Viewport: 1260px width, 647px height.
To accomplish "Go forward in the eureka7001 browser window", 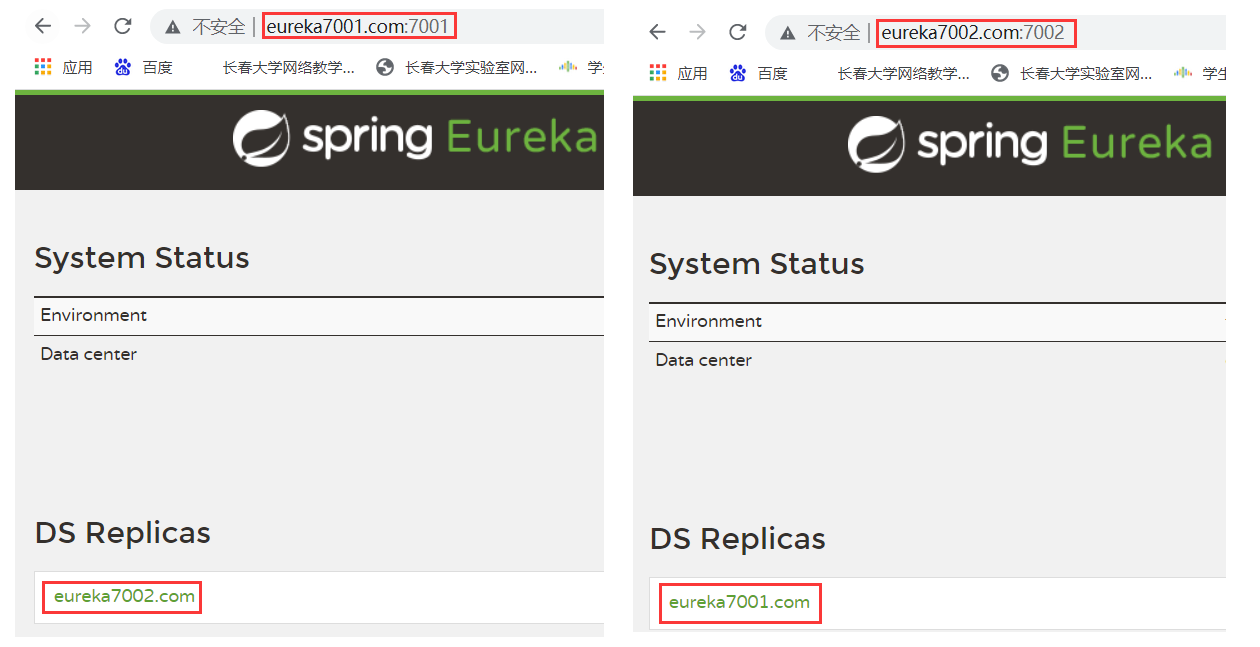I will pos(83,26).
